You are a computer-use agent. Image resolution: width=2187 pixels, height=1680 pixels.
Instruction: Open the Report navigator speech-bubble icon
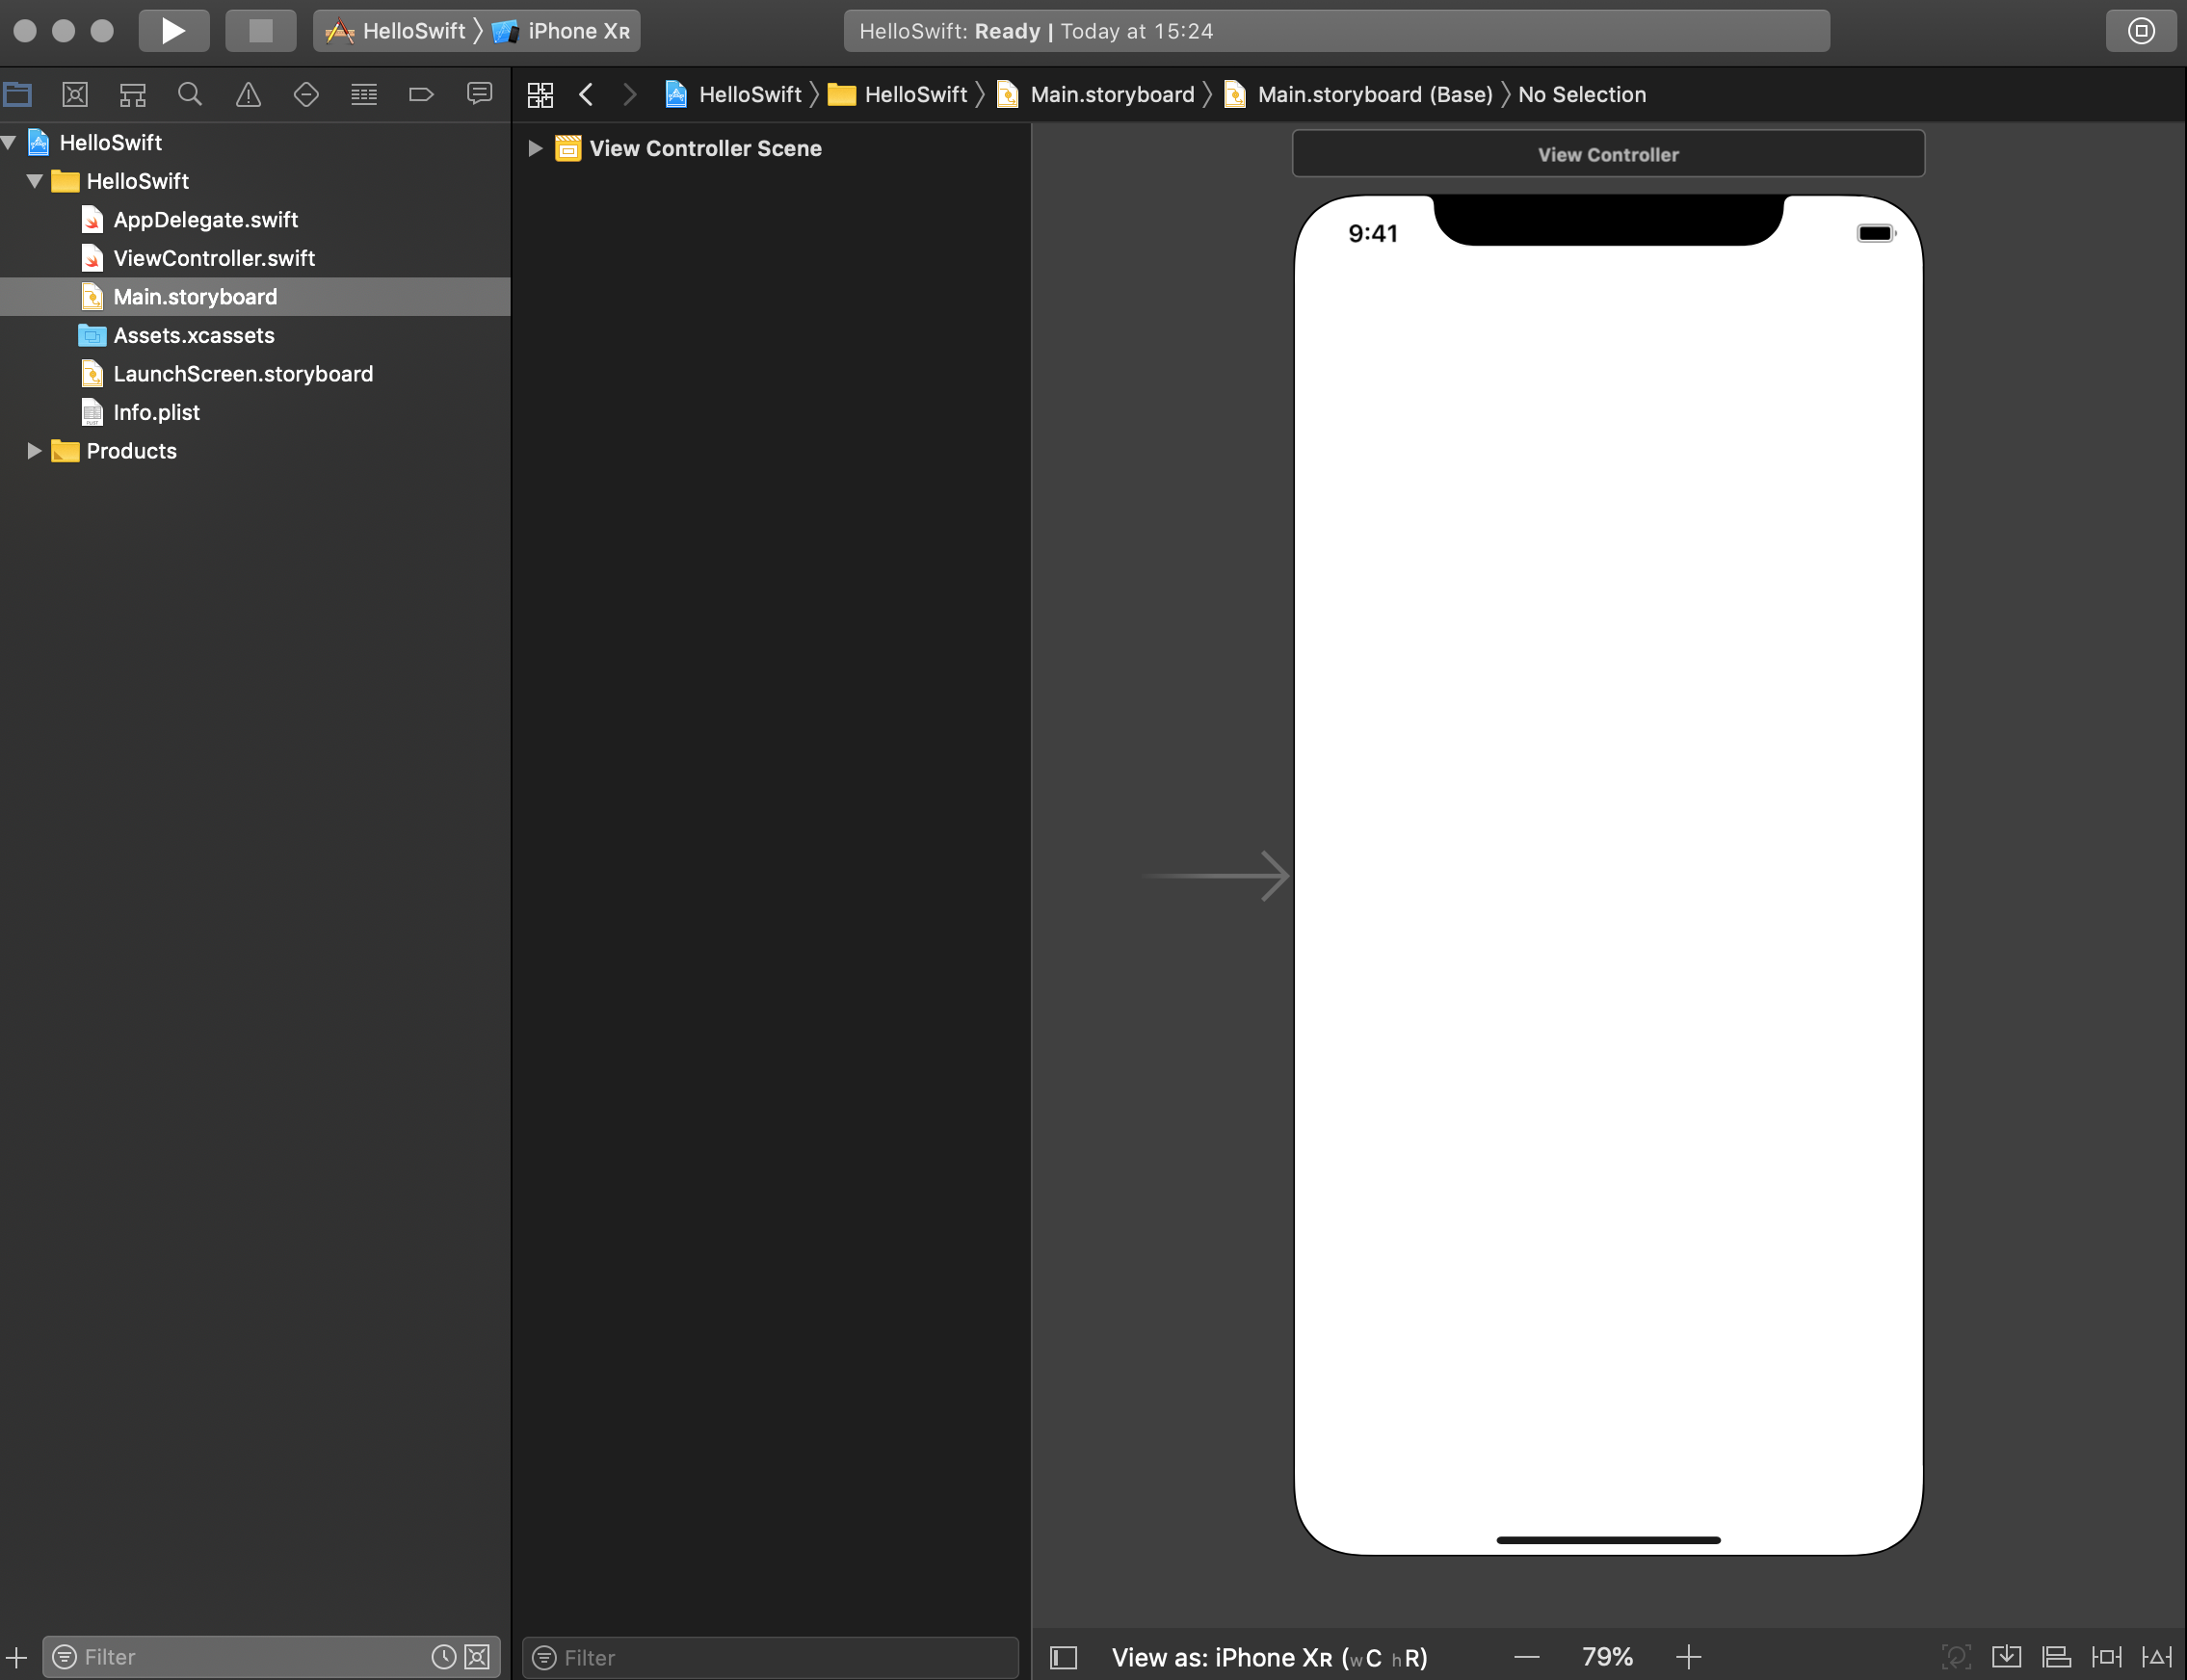coord(479,95)
